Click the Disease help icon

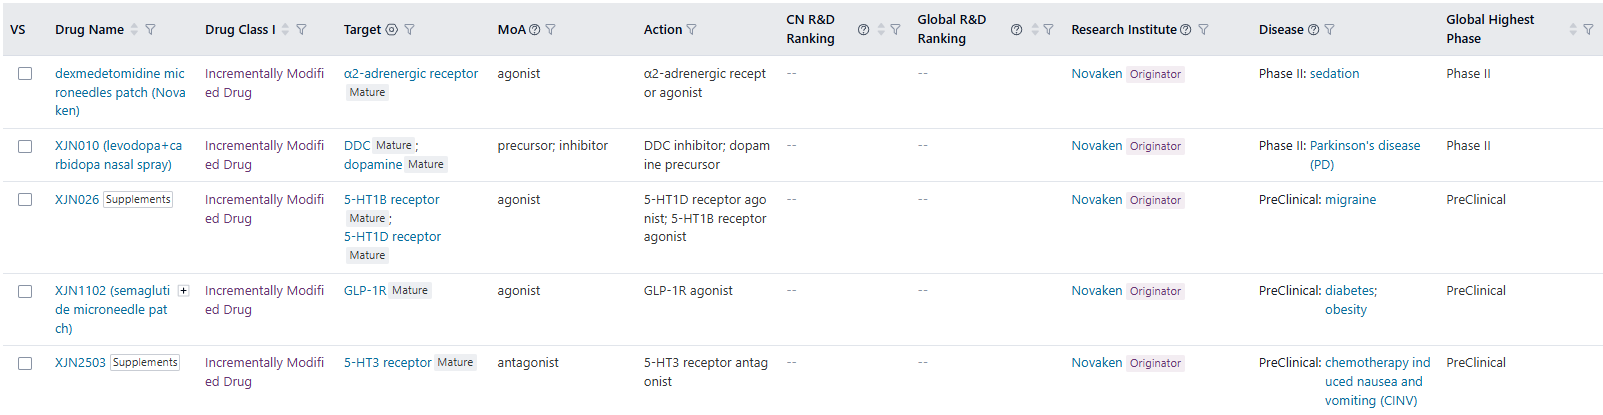click(1313, 30)
